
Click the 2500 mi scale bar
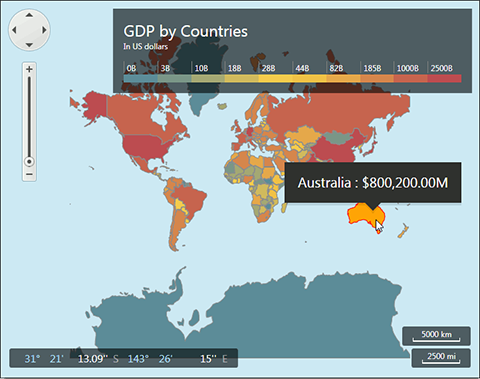pos(441,358)
